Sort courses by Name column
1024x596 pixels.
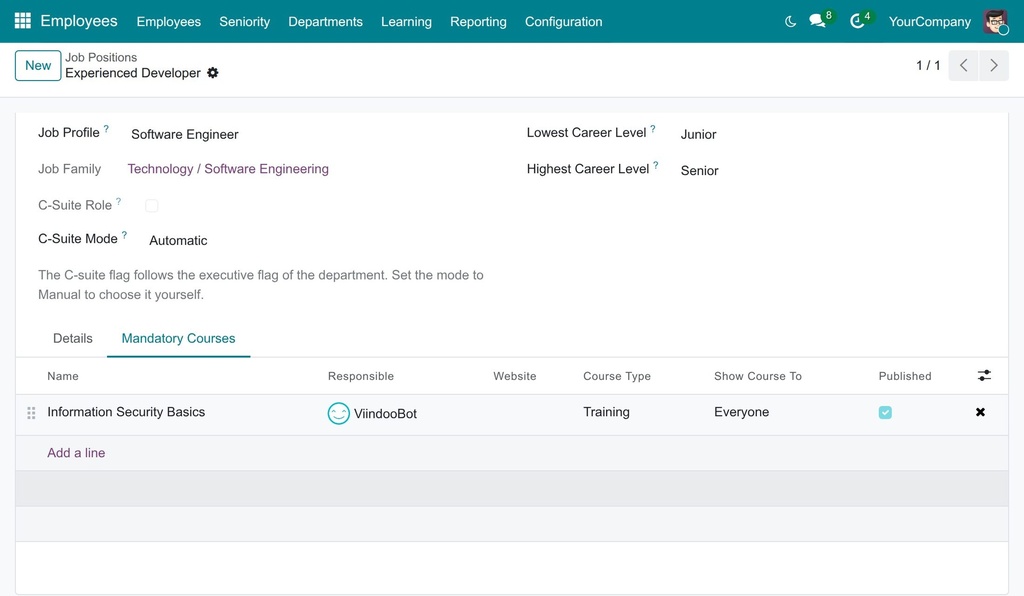[63, 376]
